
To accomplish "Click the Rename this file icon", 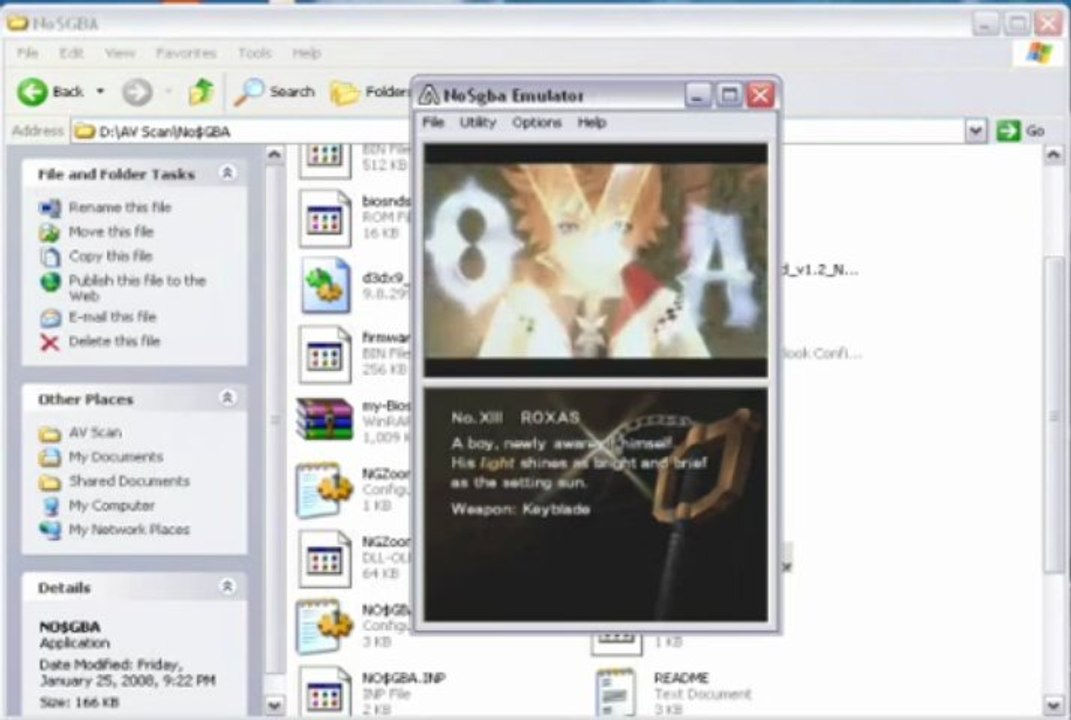I will 50,208.
